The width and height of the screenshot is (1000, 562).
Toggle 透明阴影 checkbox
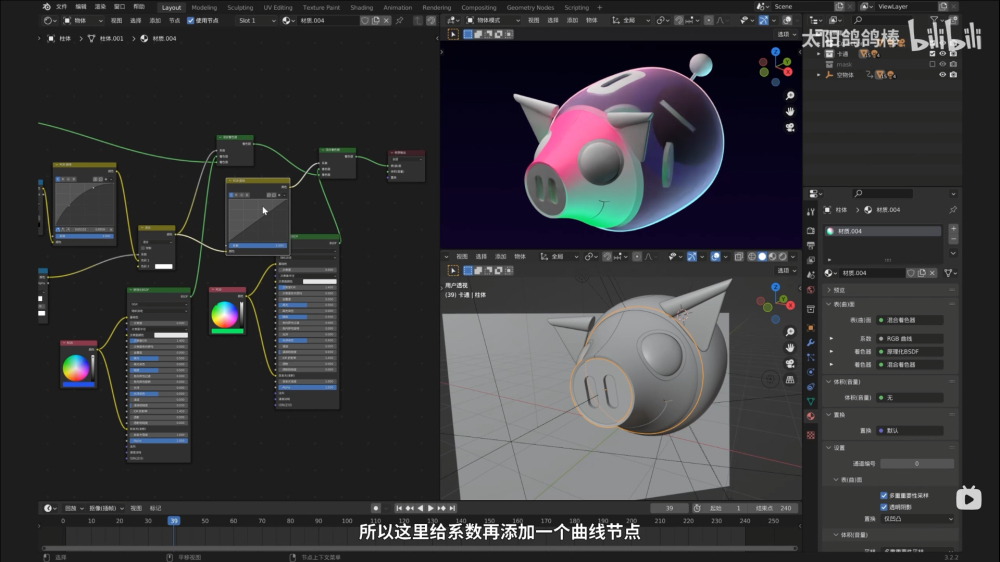pos(884,507)
